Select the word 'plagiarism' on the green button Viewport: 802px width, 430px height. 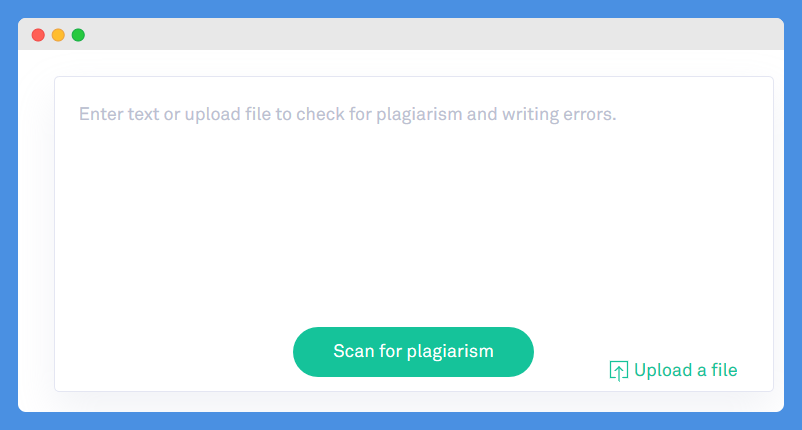click(x=450, y=352)
